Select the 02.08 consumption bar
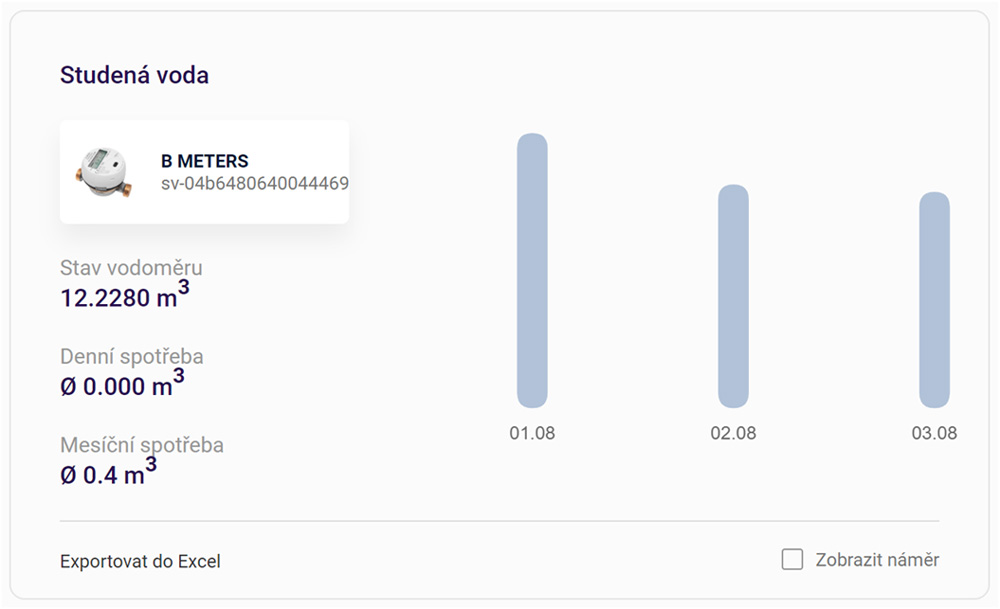The image size is (1000, 609). tap(733, 297)
